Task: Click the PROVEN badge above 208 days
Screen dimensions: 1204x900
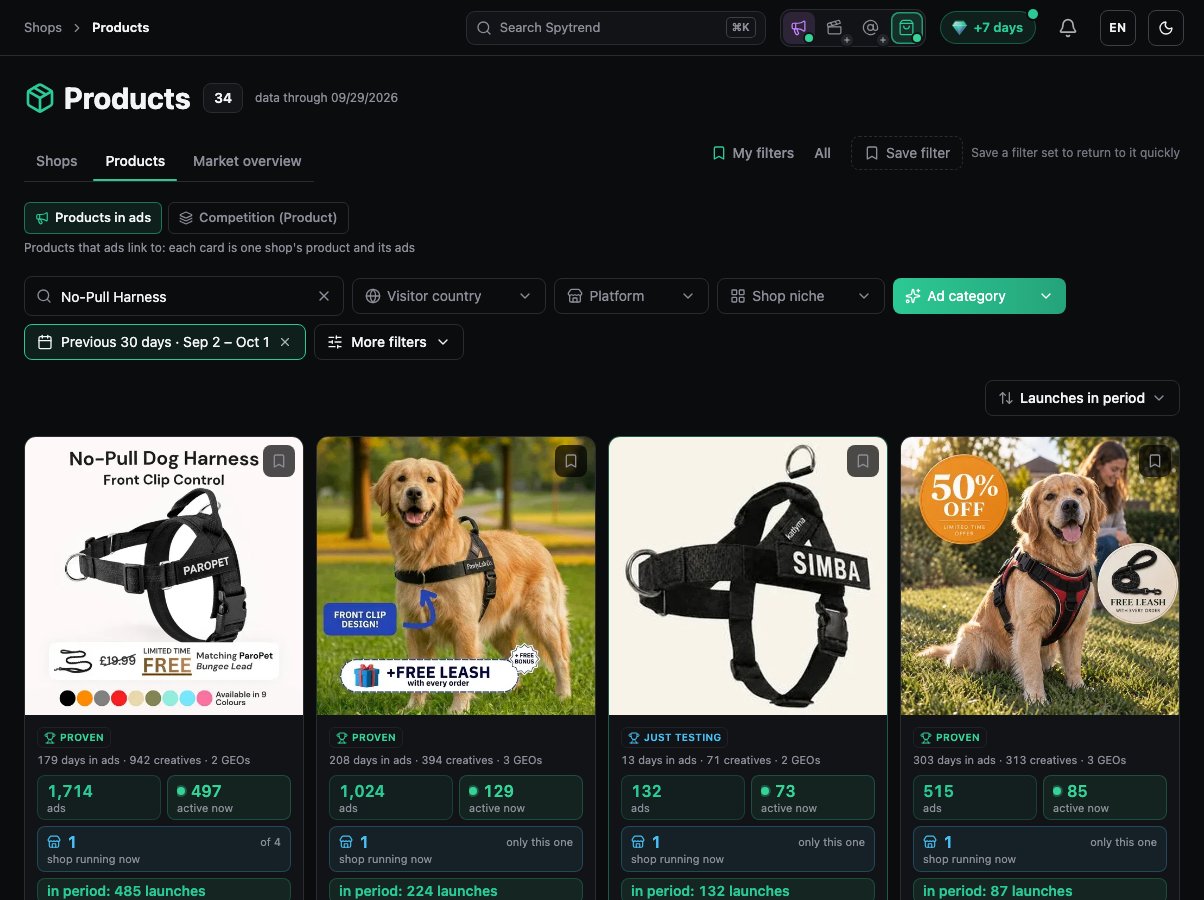Action: [366, 737]
